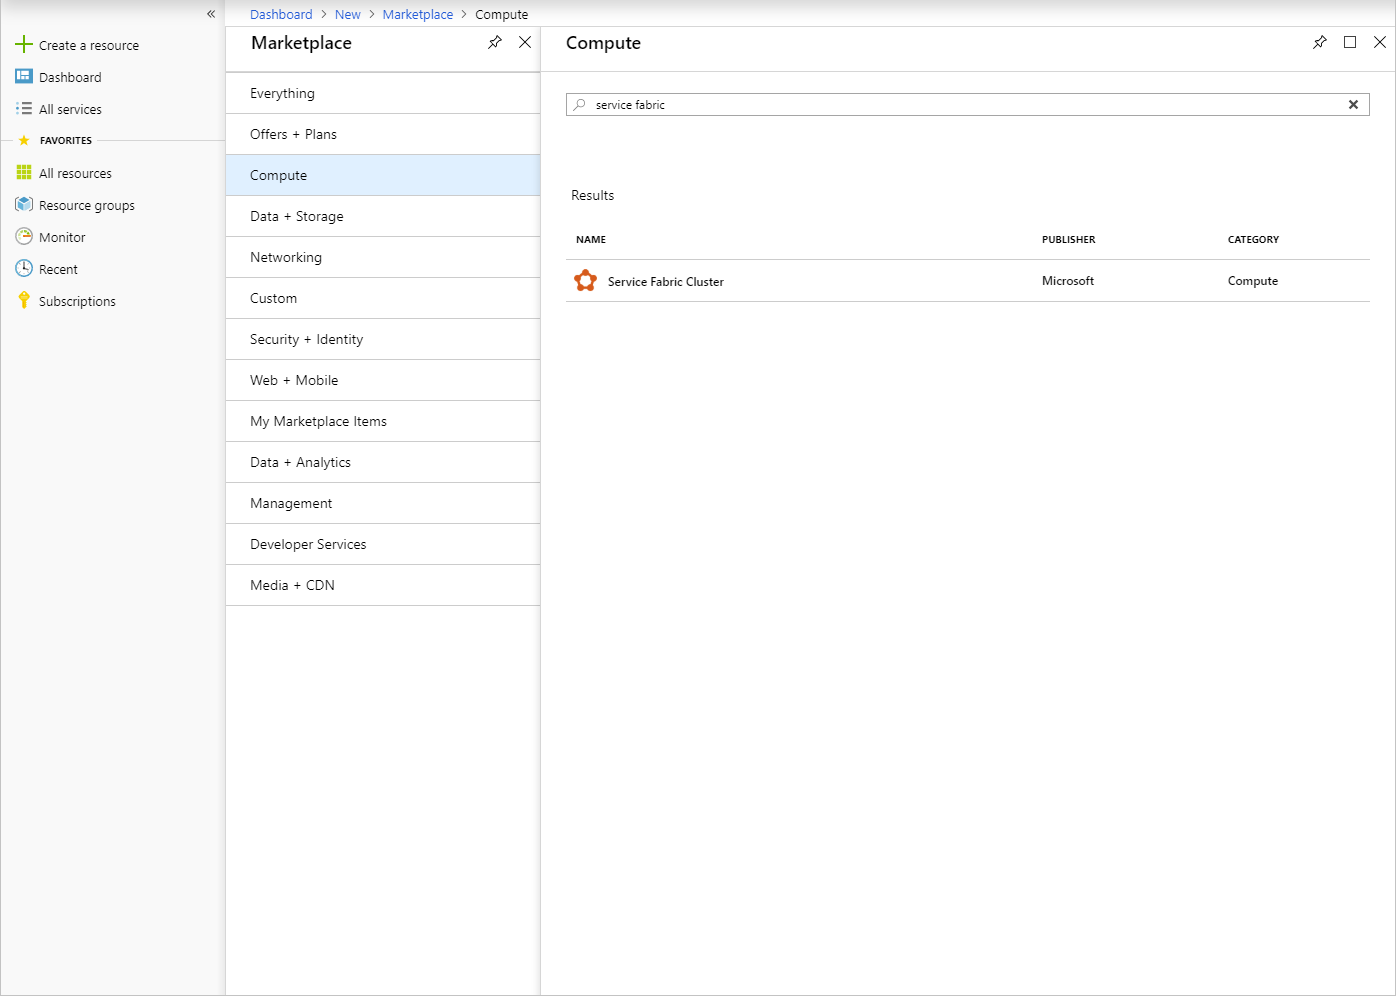This screenshot has width=1396, height=996.
Task: Open the Marketplace breadcrumb link
Action: coord(417,14)
